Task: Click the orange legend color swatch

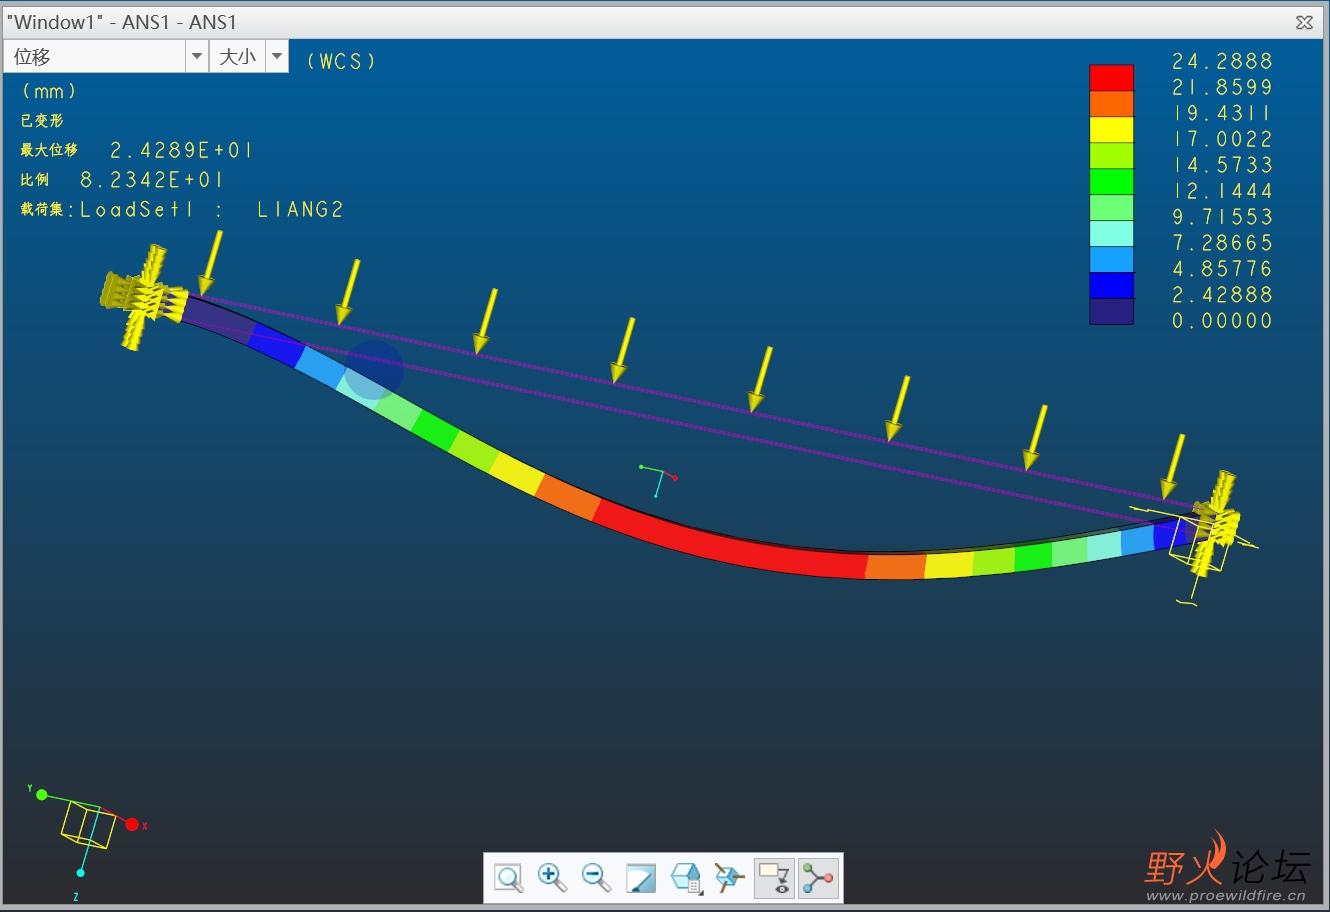Action: [x=1111, y=104]
